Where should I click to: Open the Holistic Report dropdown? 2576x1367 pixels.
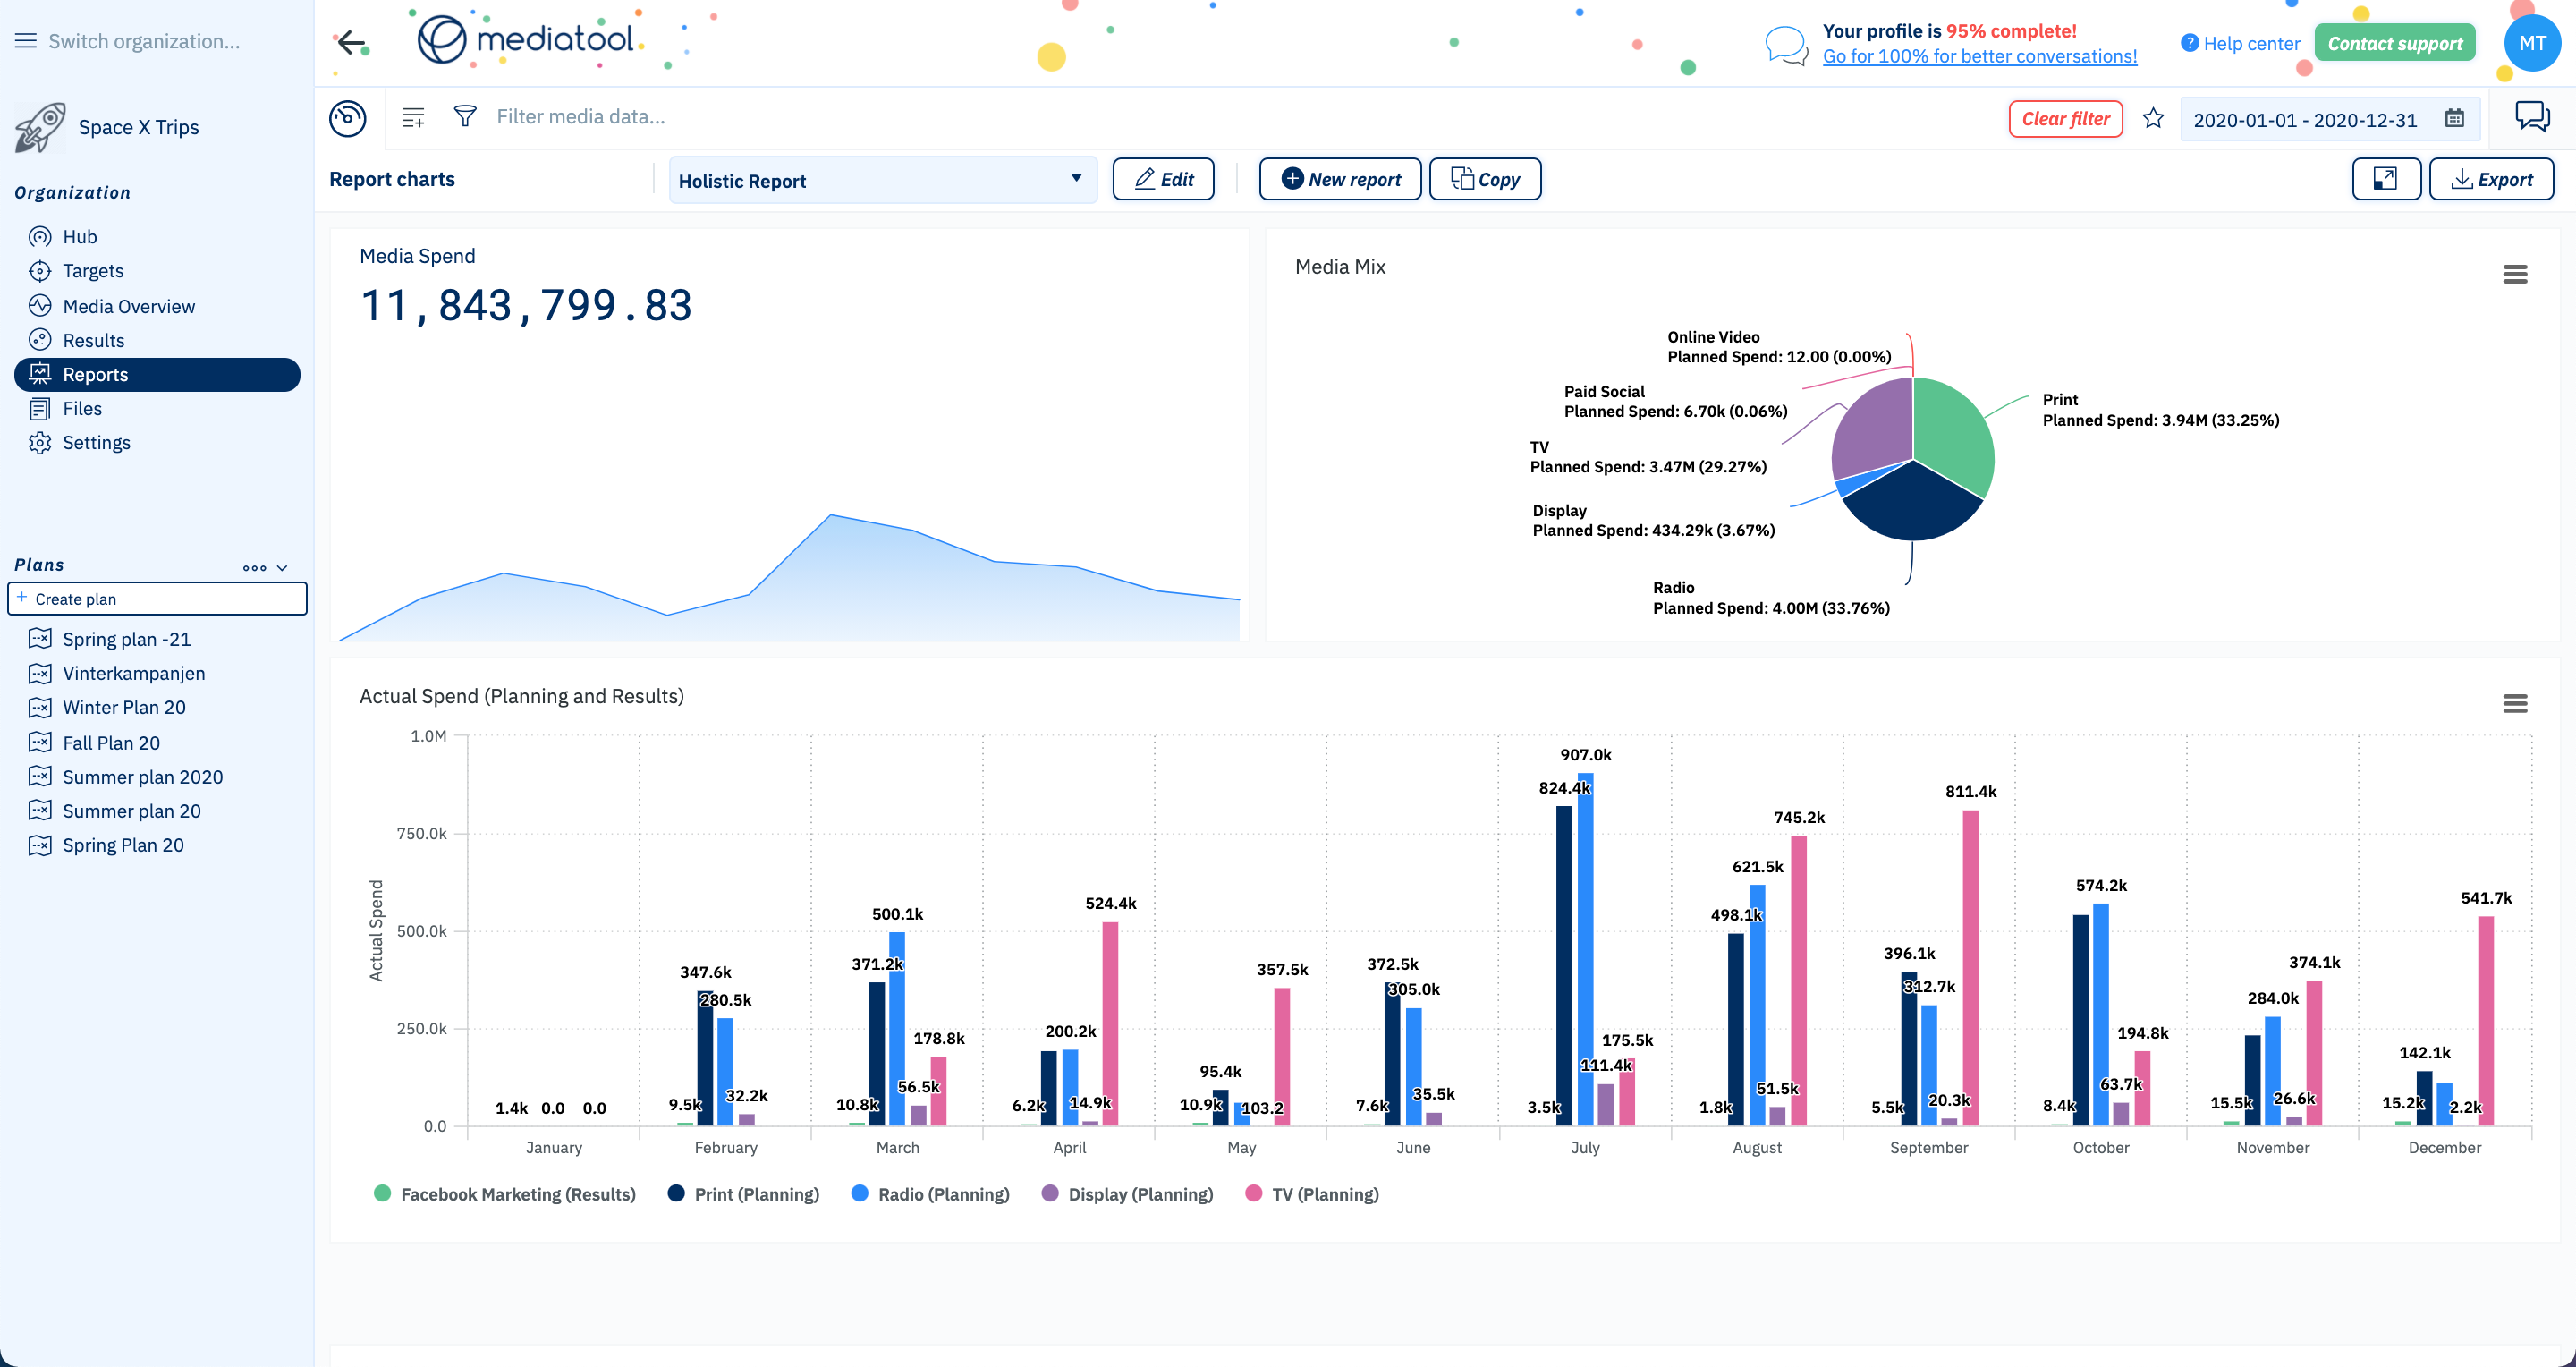(881, 180)
